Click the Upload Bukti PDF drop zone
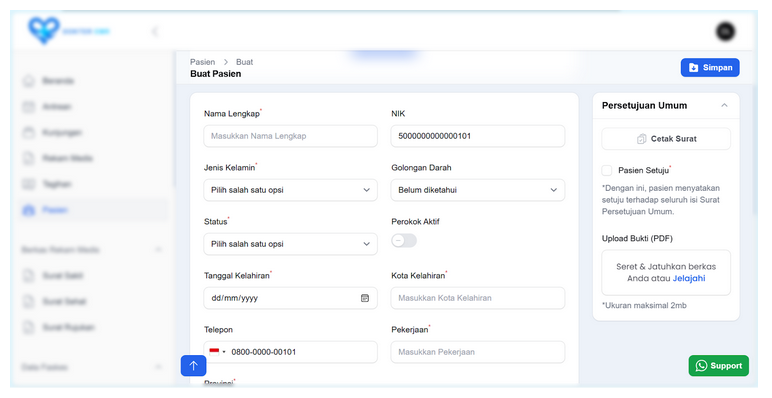Image resolution: width=772 pixels, height=398 pixels. click(666, 272)
